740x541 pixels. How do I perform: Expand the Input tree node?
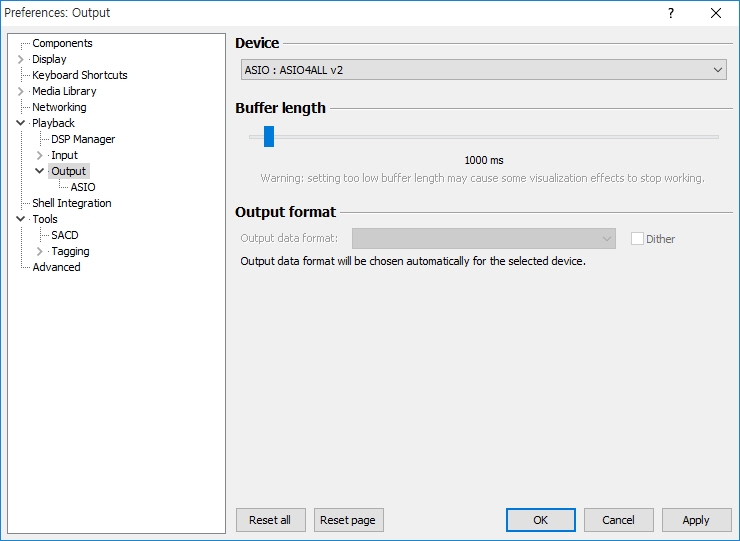pos(40,155)
